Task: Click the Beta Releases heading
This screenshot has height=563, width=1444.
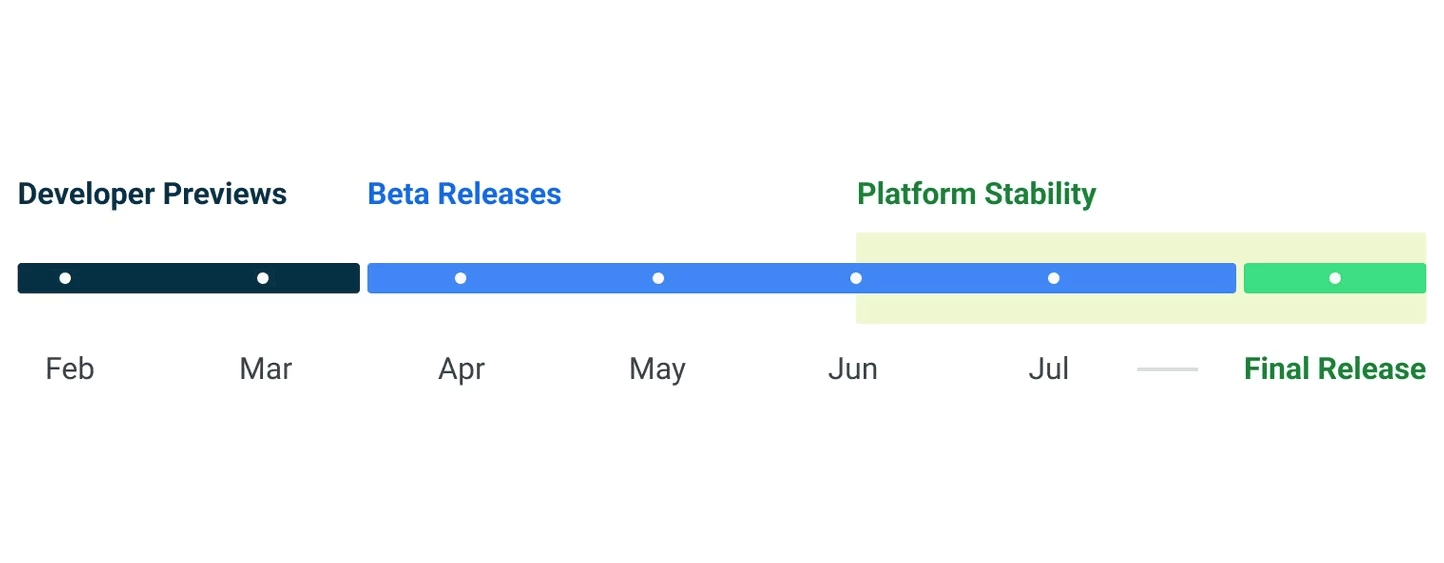Action: pyautogui.click(x=464, y=194)
